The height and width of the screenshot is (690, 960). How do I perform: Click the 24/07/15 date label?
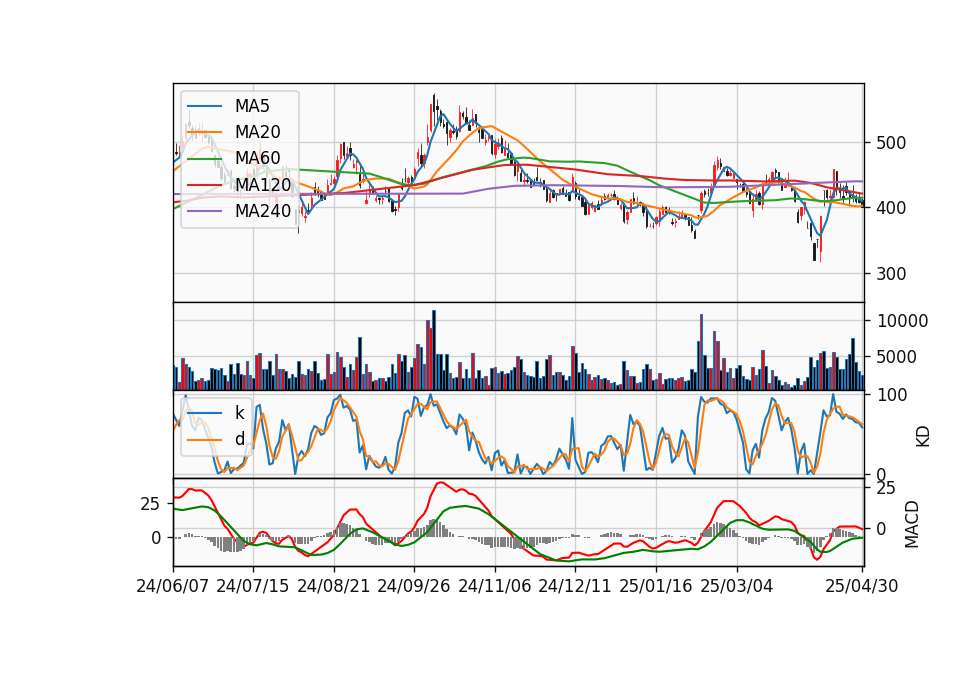click(x=253, y=587)
